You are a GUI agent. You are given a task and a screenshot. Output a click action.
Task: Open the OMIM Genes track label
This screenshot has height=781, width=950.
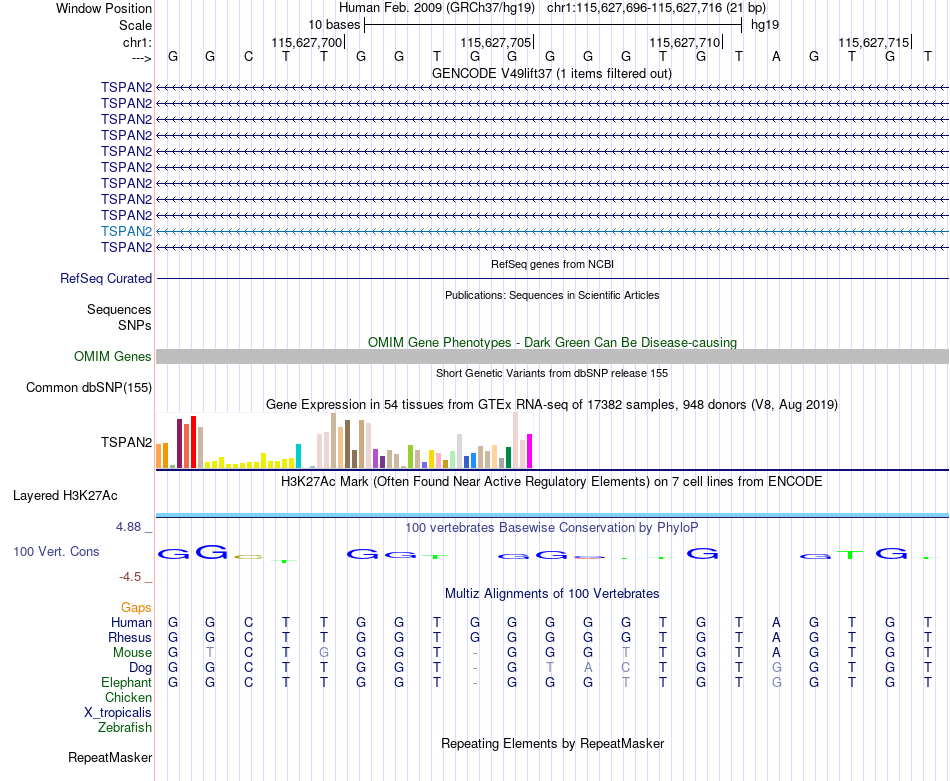pyautogui.click(x=113, y=356)
